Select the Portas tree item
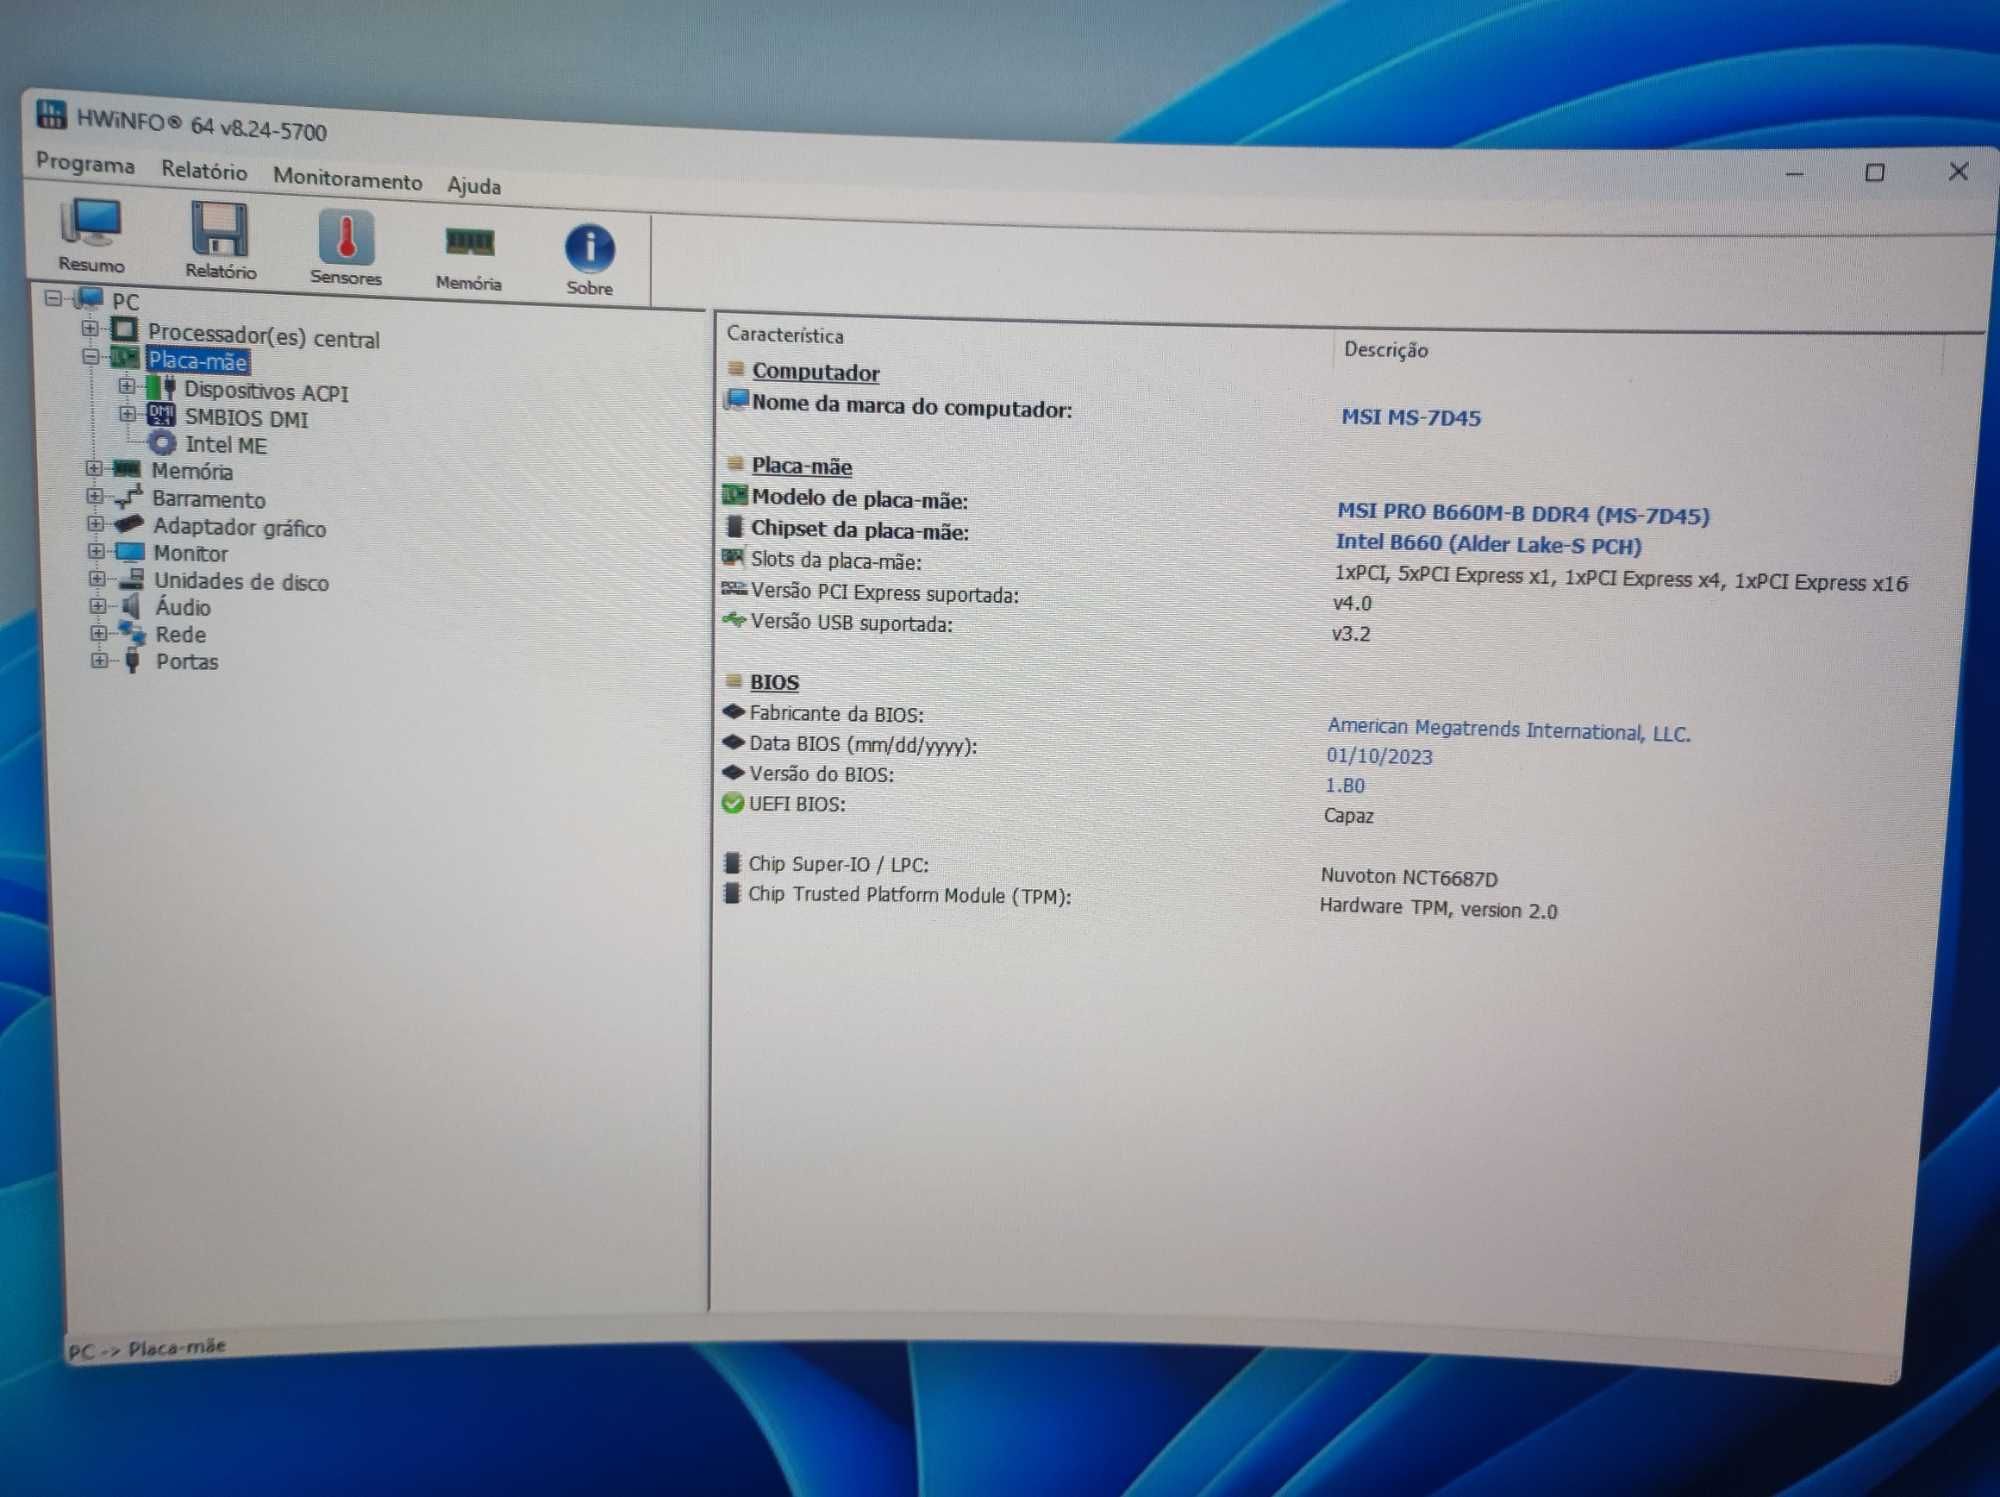 187,661
